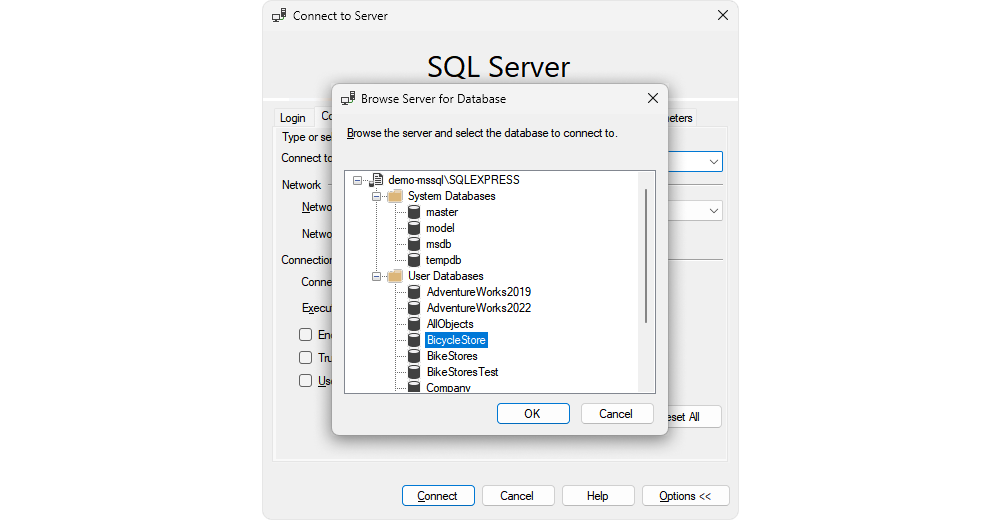Collapse the demo-mssql\SQLEXPRESS server node
This screenshot has height=520, width=1000.
tap(357, 181)
